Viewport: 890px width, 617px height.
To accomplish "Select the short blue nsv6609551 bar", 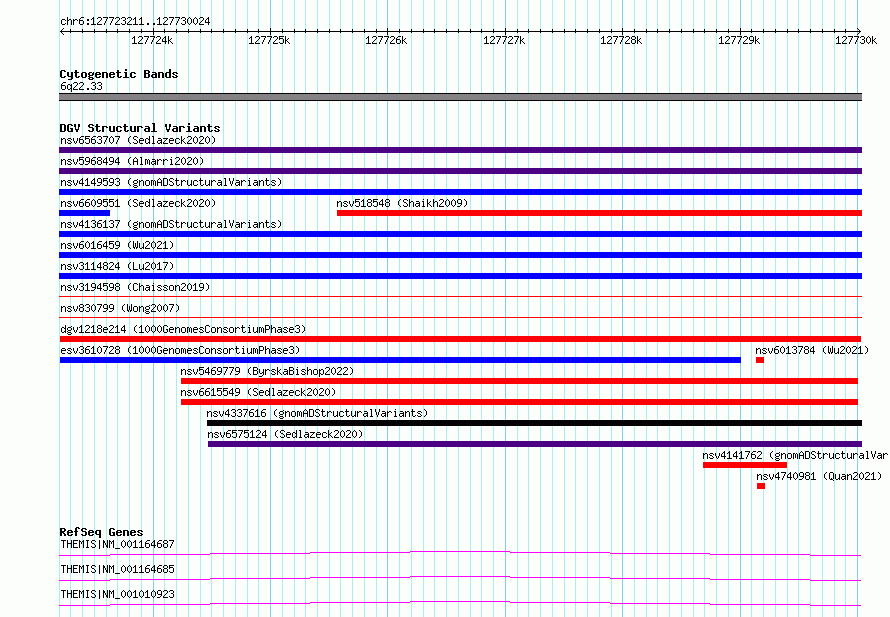I will point(85,213).
